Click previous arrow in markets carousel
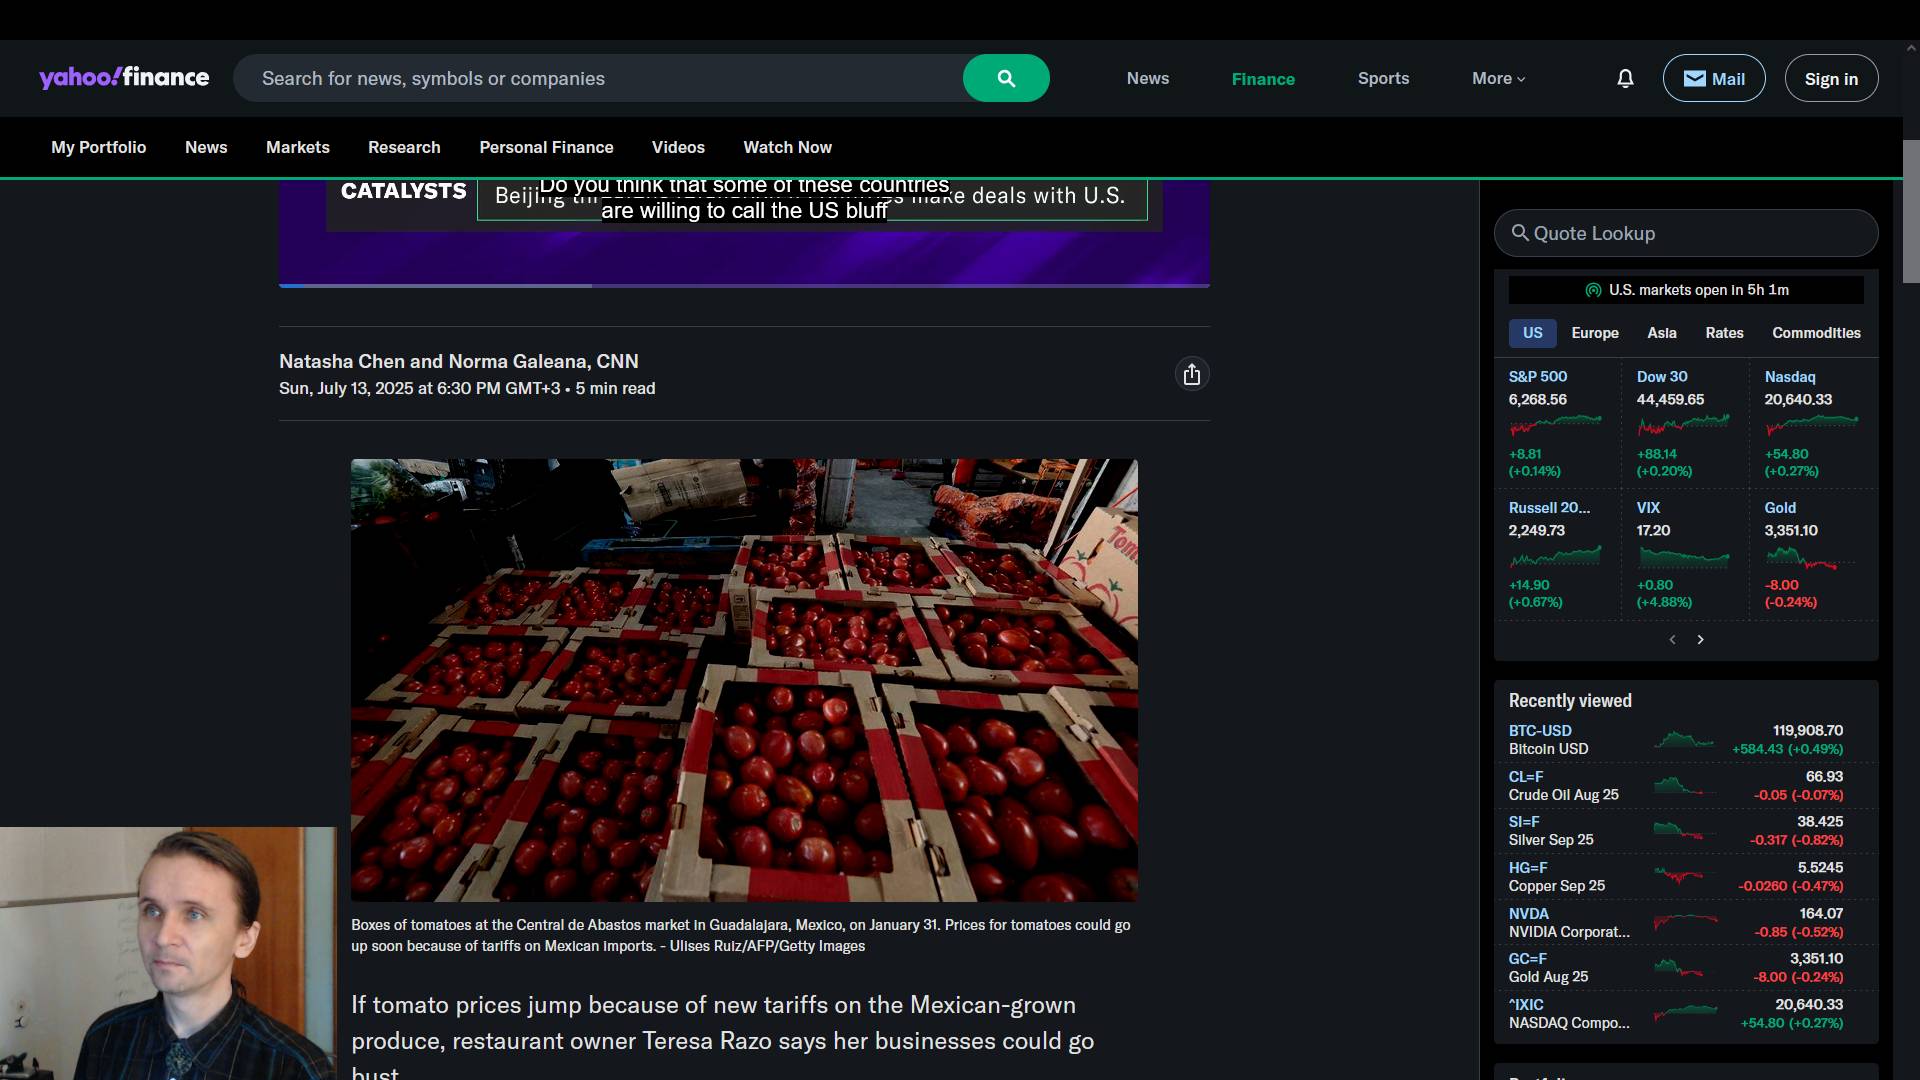This screenshot has width=1920, height=1080. (1672, 639)
